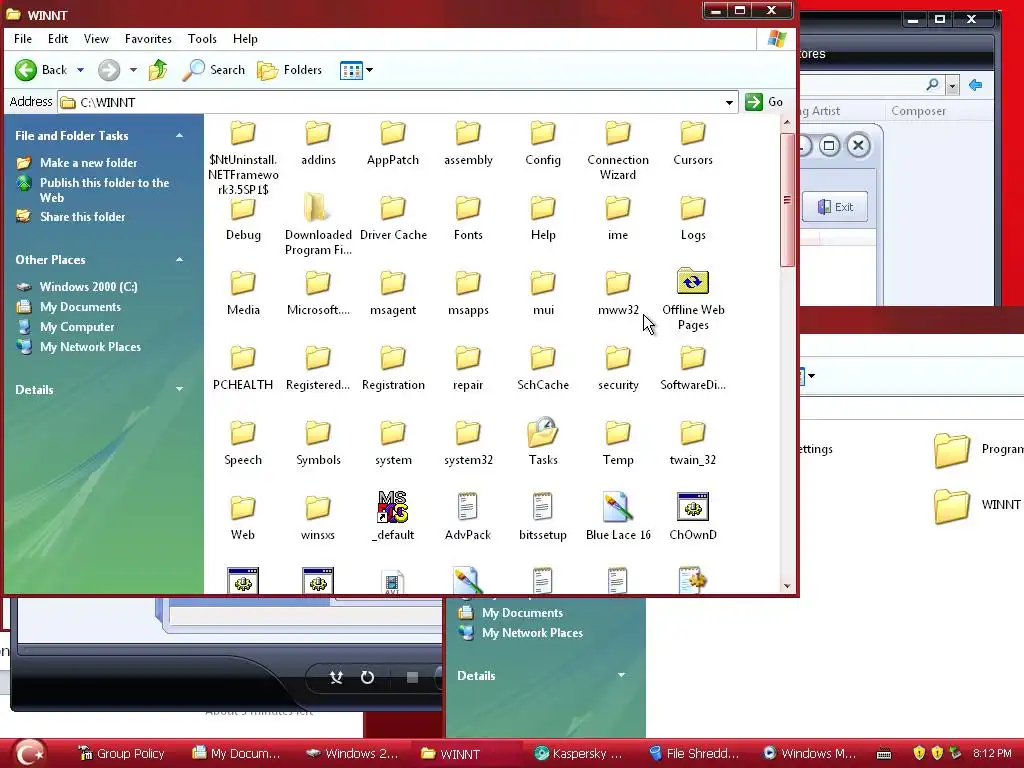Screen dimensions: 1024x768
Task: Switch to Group Policy taskbar button
Action: click(121, 754)
